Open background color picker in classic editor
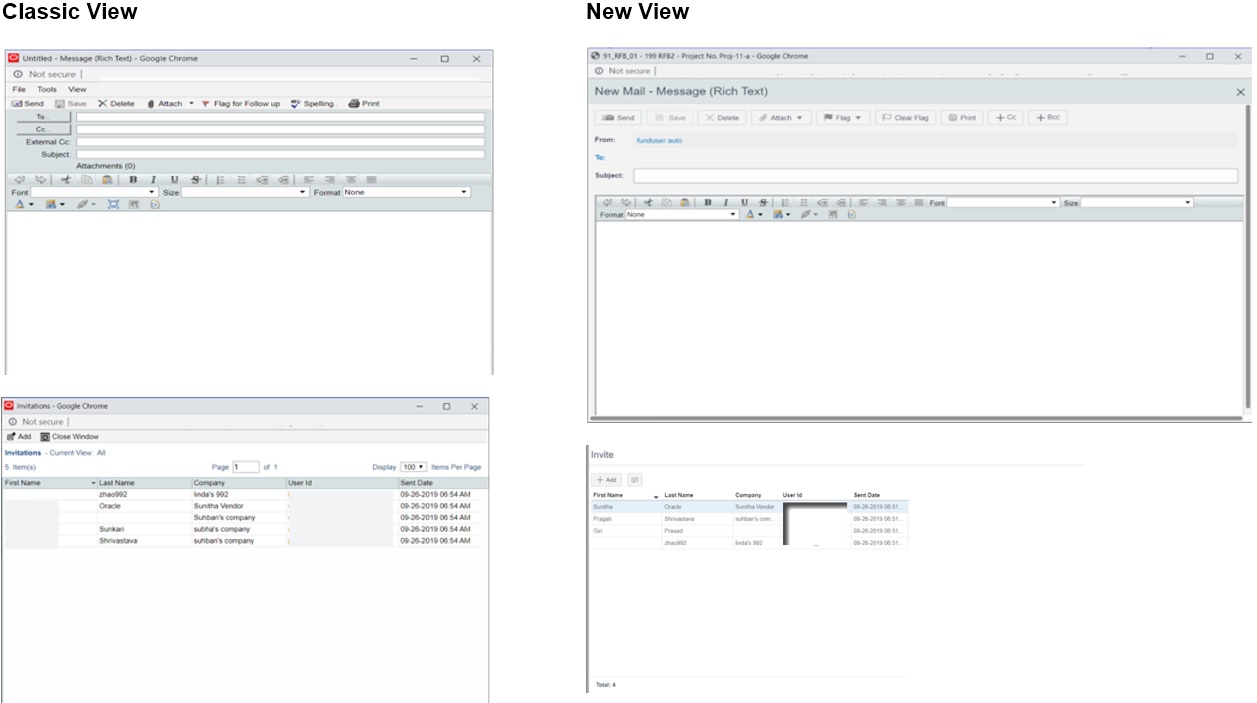 pos(54,204)
